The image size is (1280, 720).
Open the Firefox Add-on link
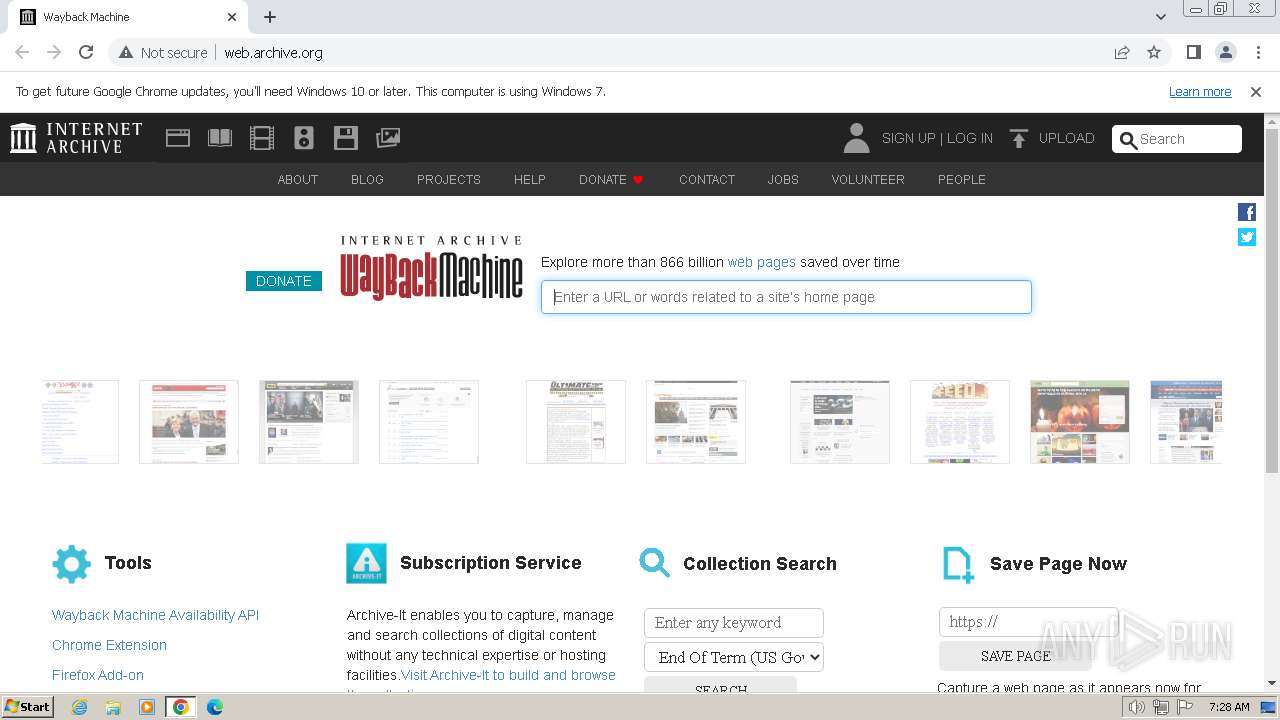tap(98, 675)
